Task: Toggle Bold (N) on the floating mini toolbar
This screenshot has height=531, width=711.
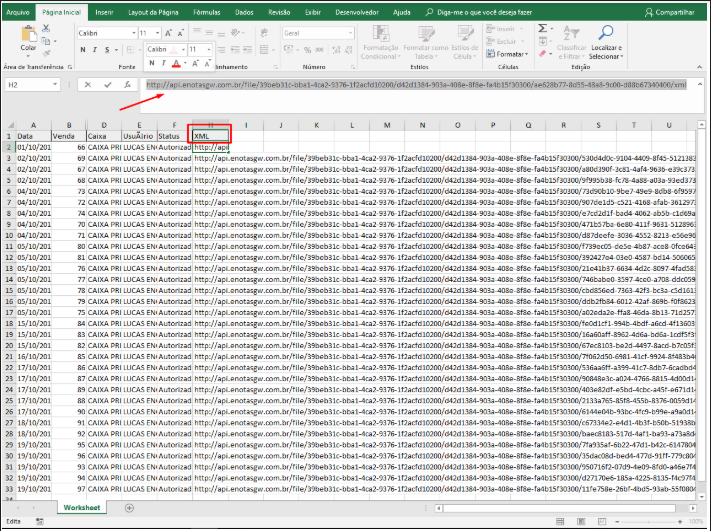Action: (x=152, y=63)
